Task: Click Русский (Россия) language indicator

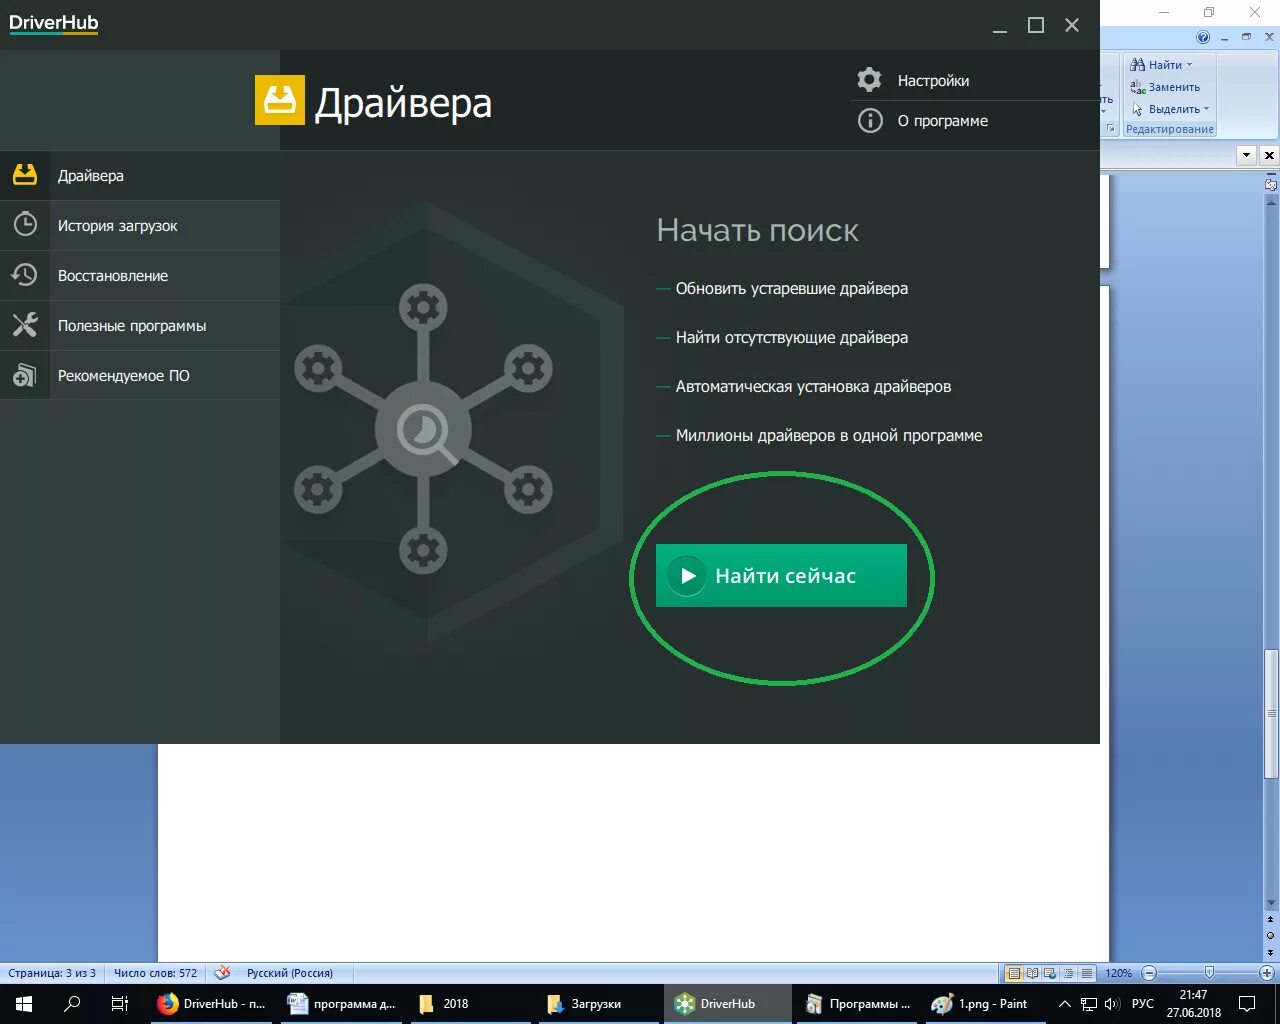Action: tap(290, 973)
